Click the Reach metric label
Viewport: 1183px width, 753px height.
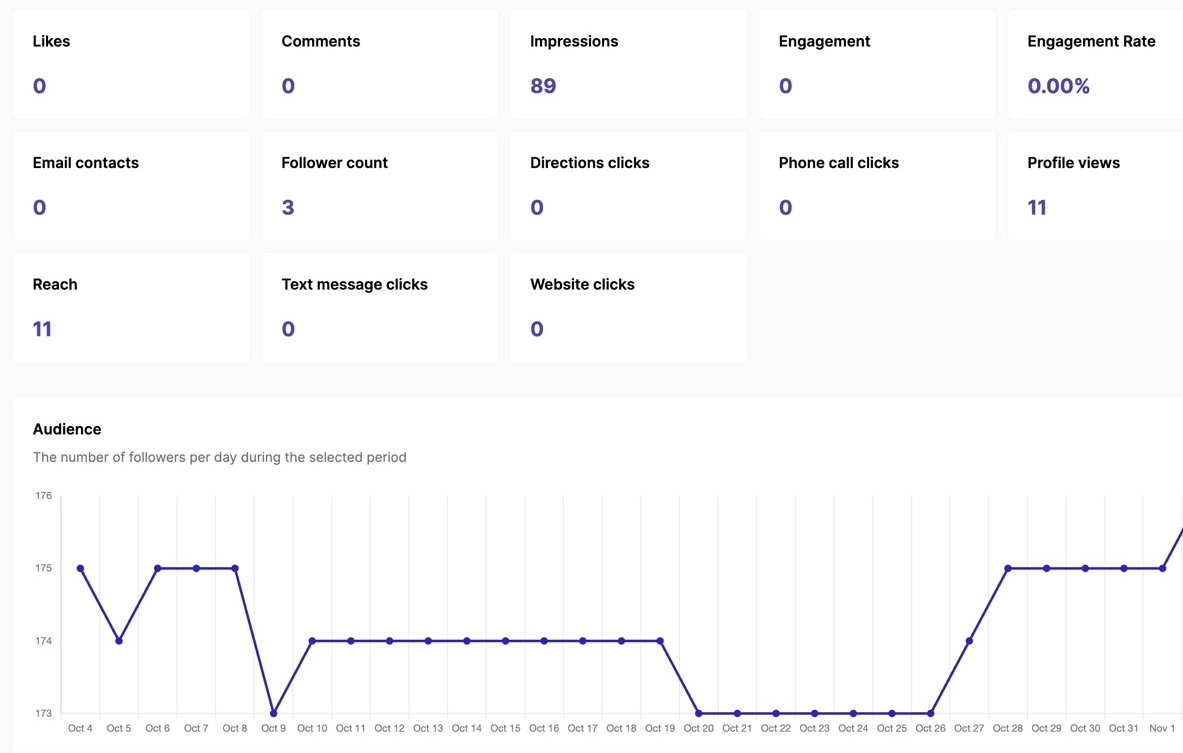(54, 284)
